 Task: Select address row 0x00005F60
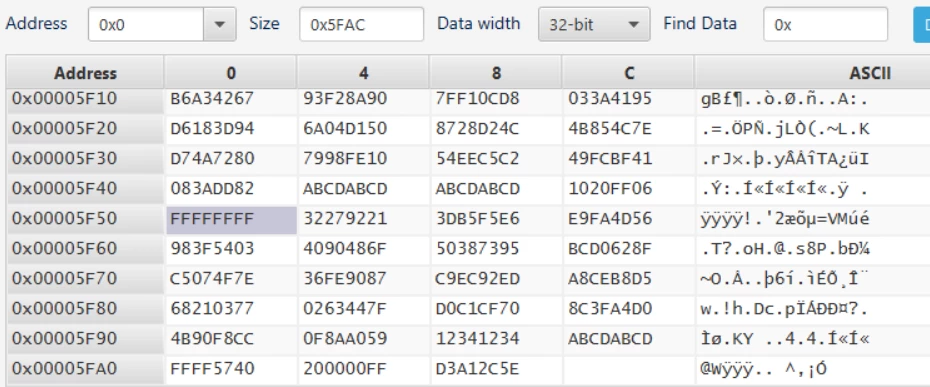pos(85,249)
